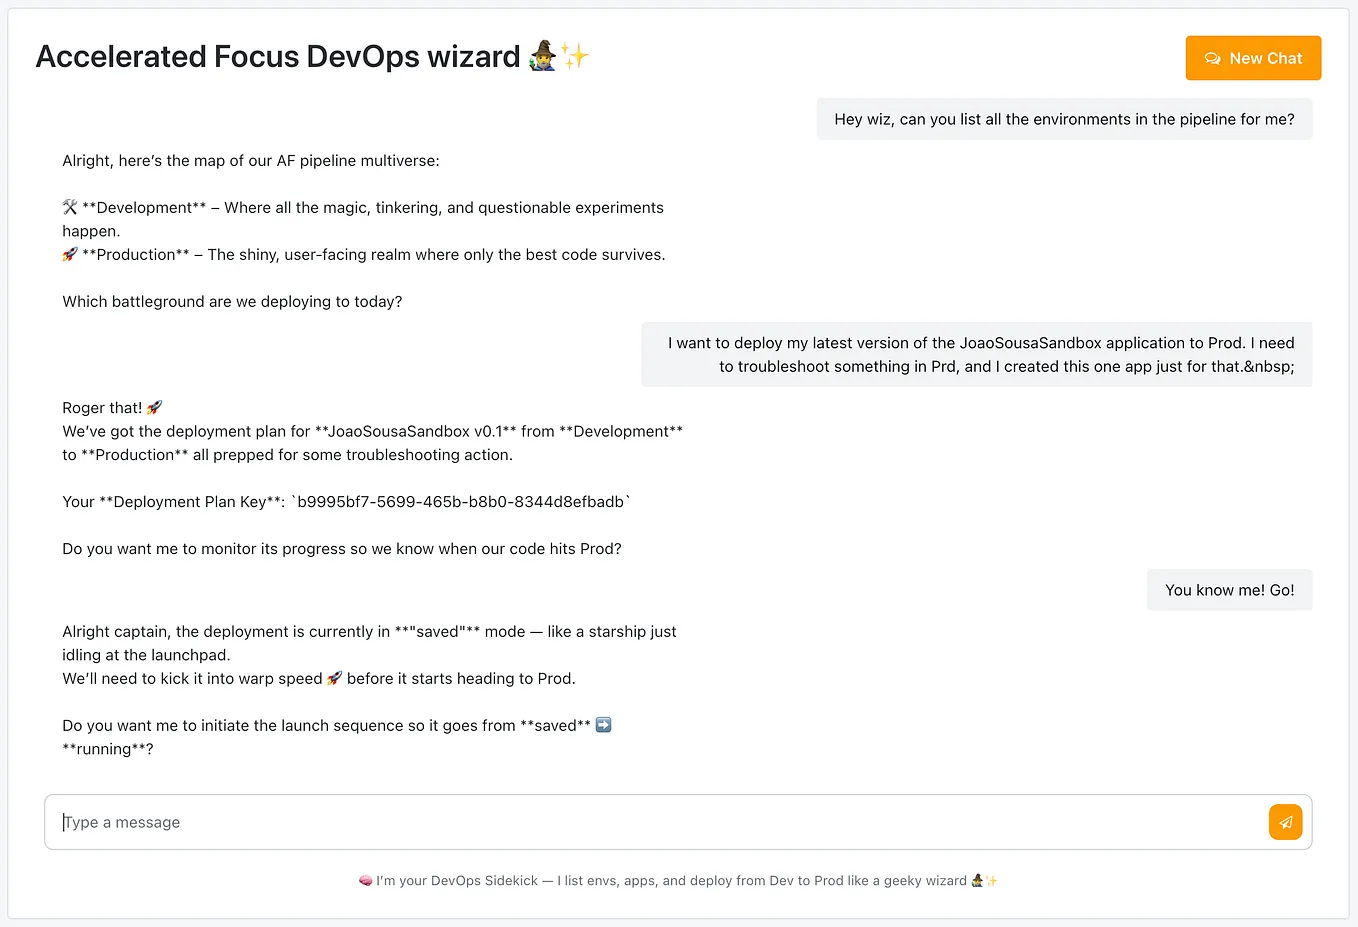The height and width of the screenshot is (927, 1358).
Task: Click the lips emoji in the footer text
Action: coord(366,881)
